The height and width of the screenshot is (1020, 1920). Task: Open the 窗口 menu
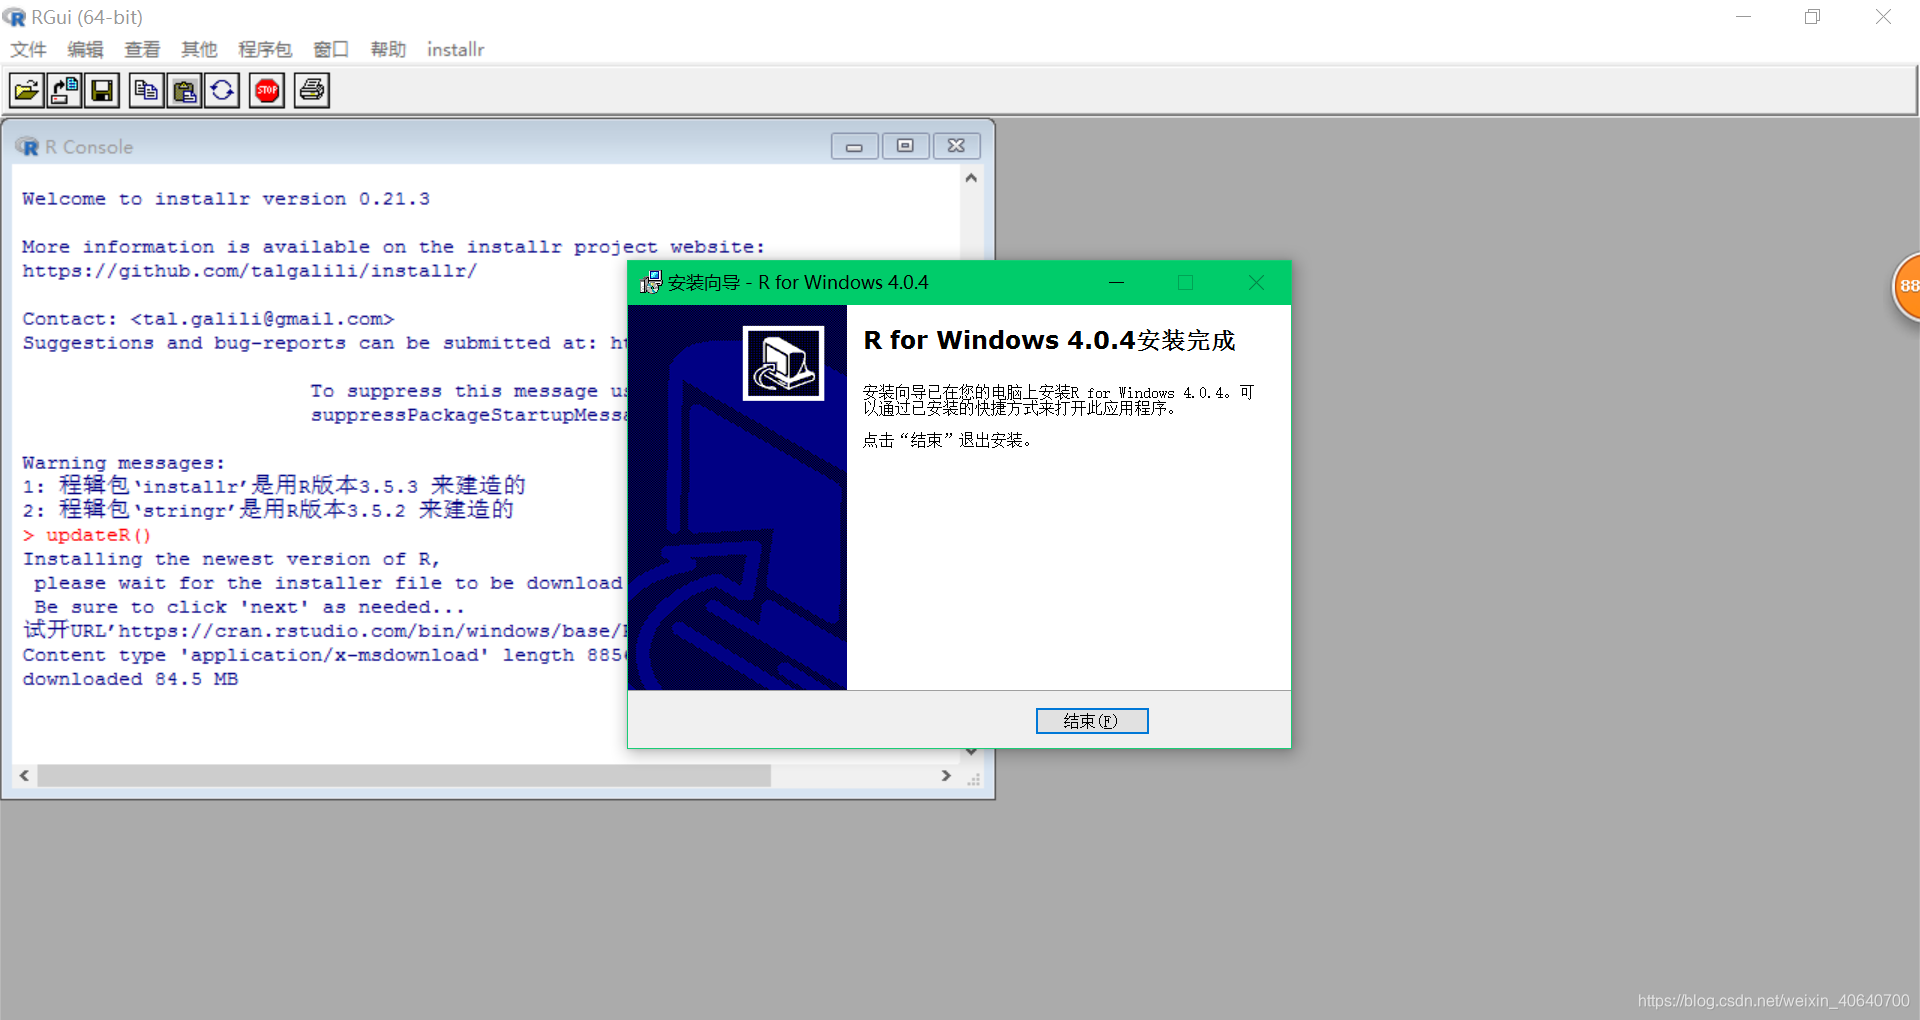click(x=331, y=49)
